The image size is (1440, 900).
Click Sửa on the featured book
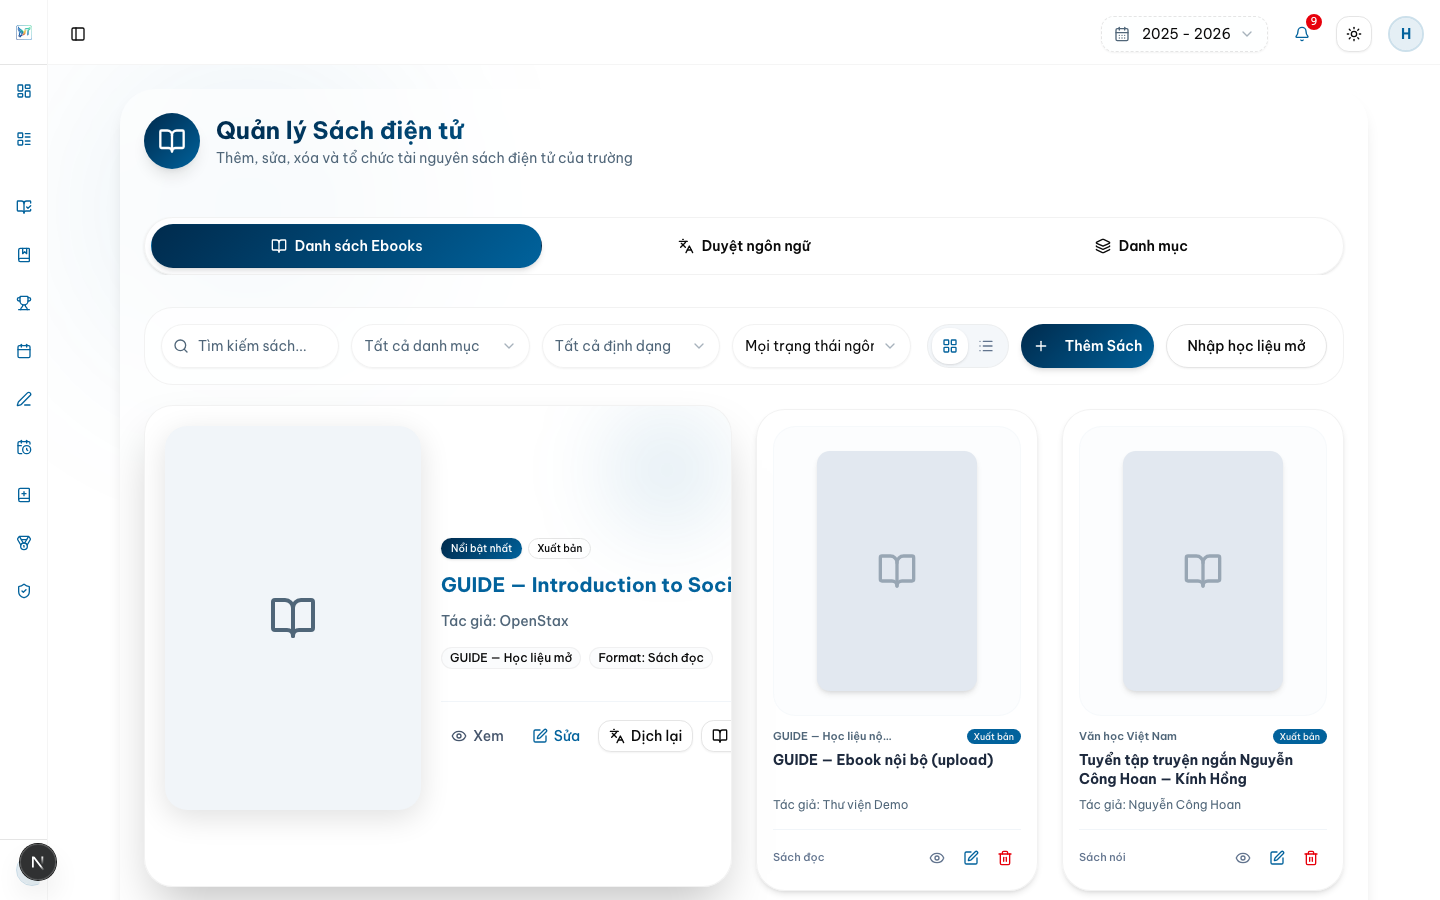pos(556,736)
